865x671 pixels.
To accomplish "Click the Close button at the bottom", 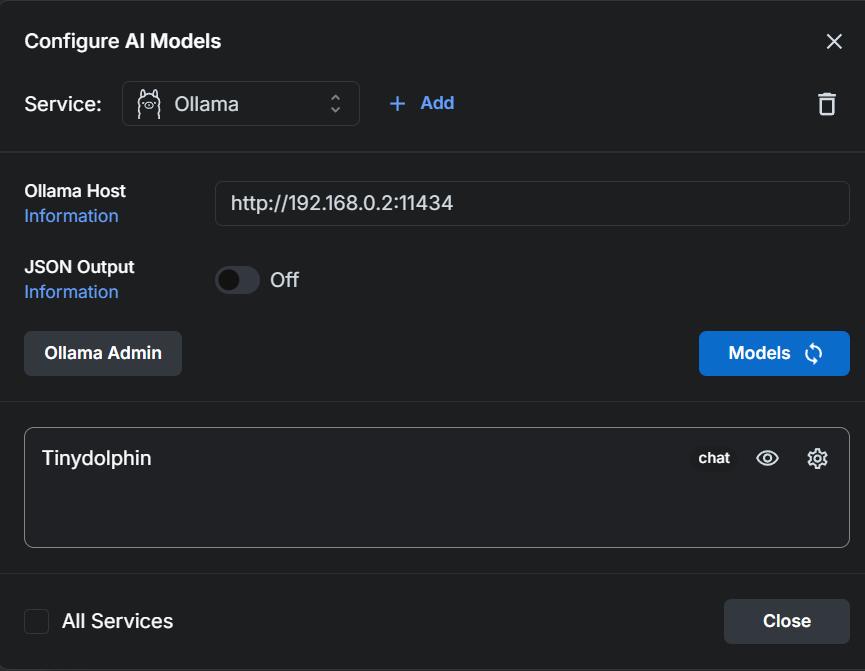I will tap(786, 621).
